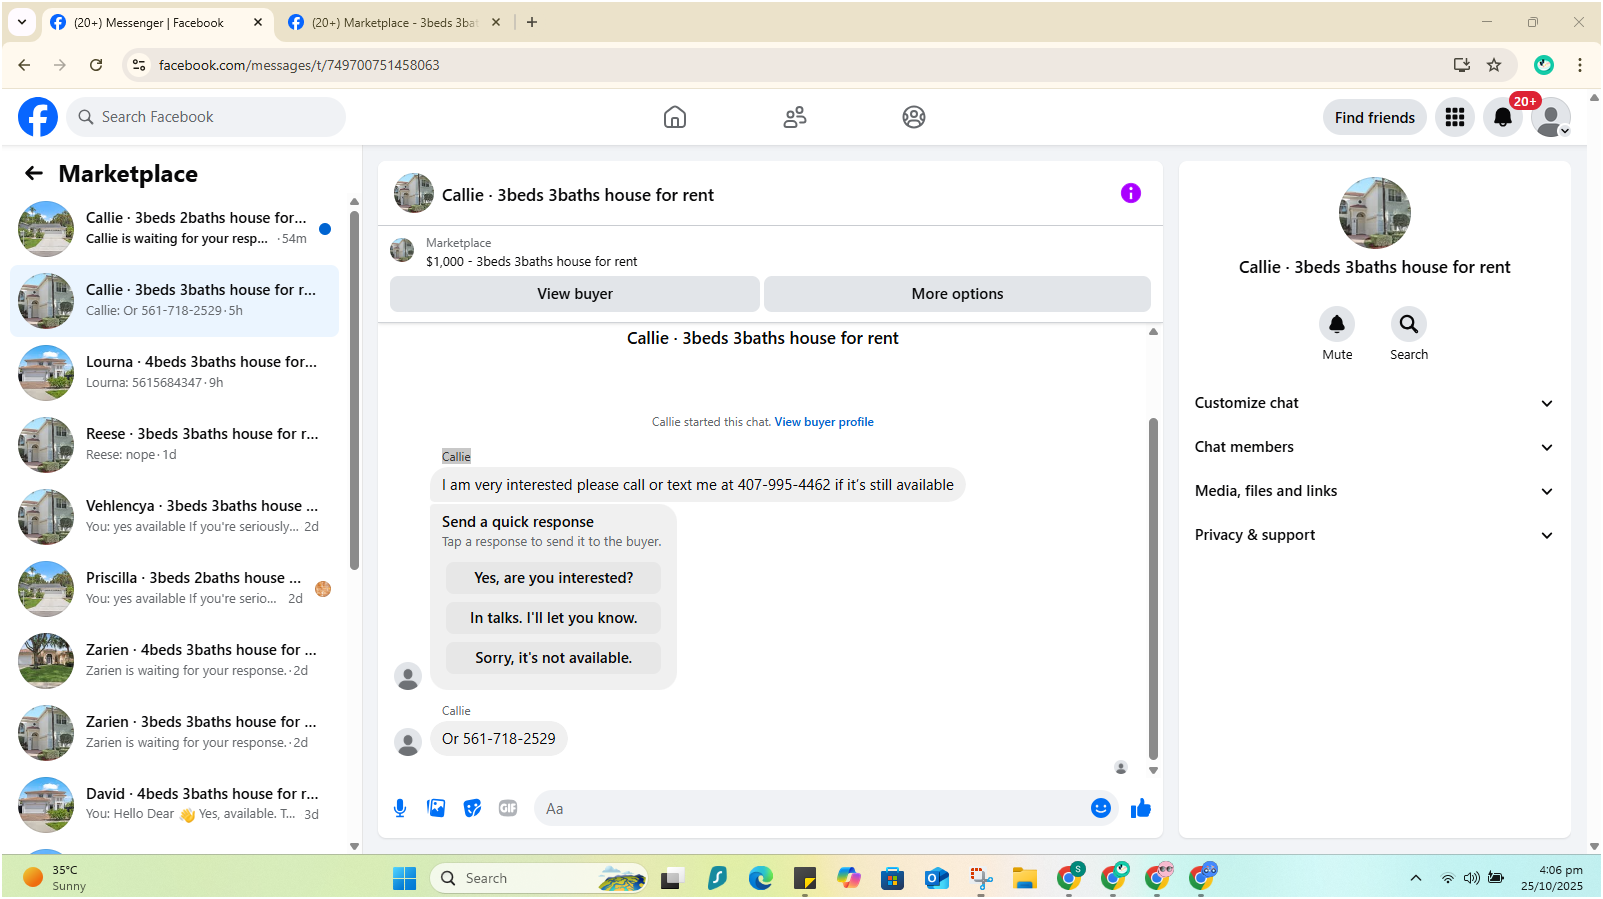The width and height of the screenshot is (1603, 899).
Task: Expand Customize chat section
Action: click(x=1375, y=403)
